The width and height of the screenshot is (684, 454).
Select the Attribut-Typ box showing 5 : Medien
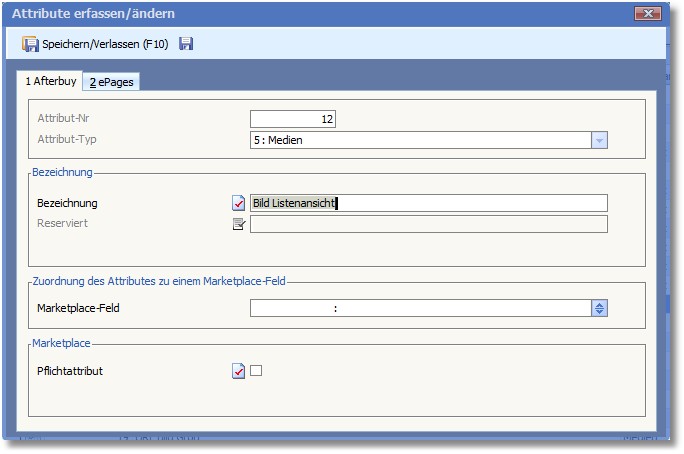[x=420, y=140]
